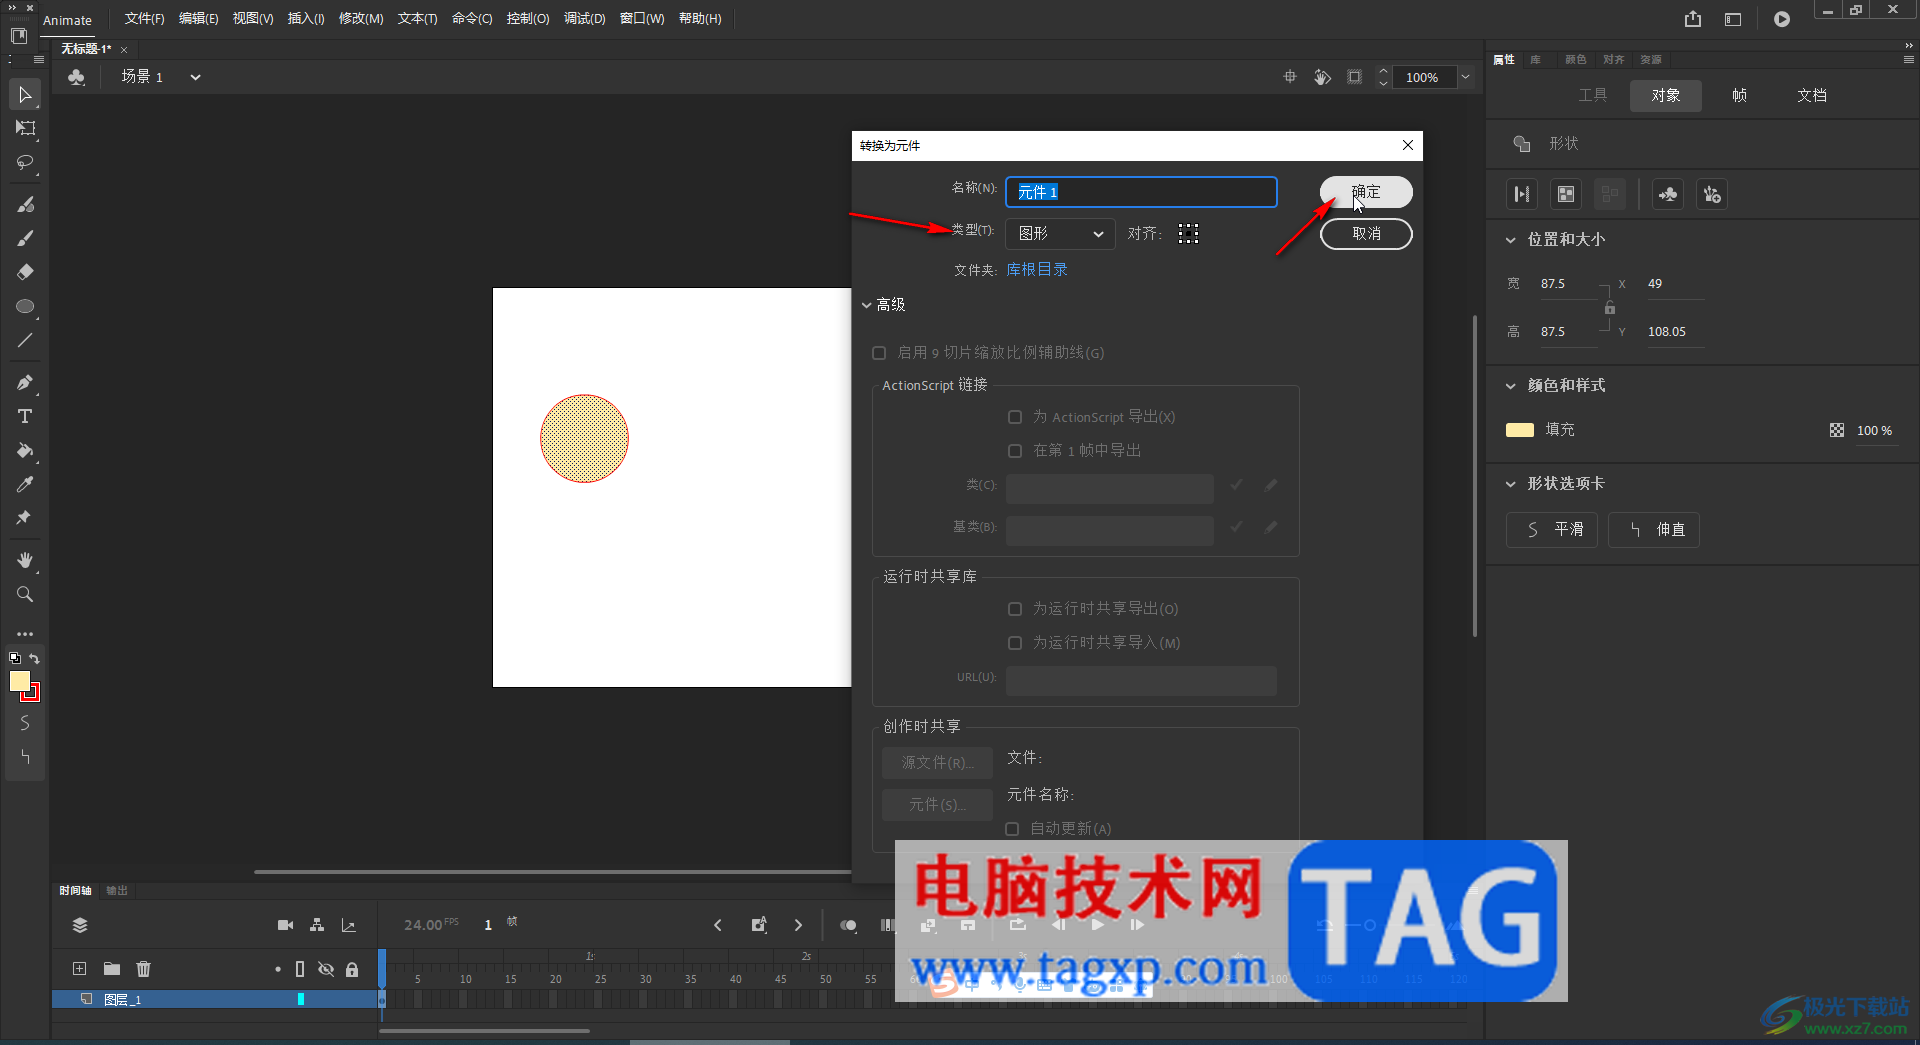Select the Text tool

(x=25, y=416)
